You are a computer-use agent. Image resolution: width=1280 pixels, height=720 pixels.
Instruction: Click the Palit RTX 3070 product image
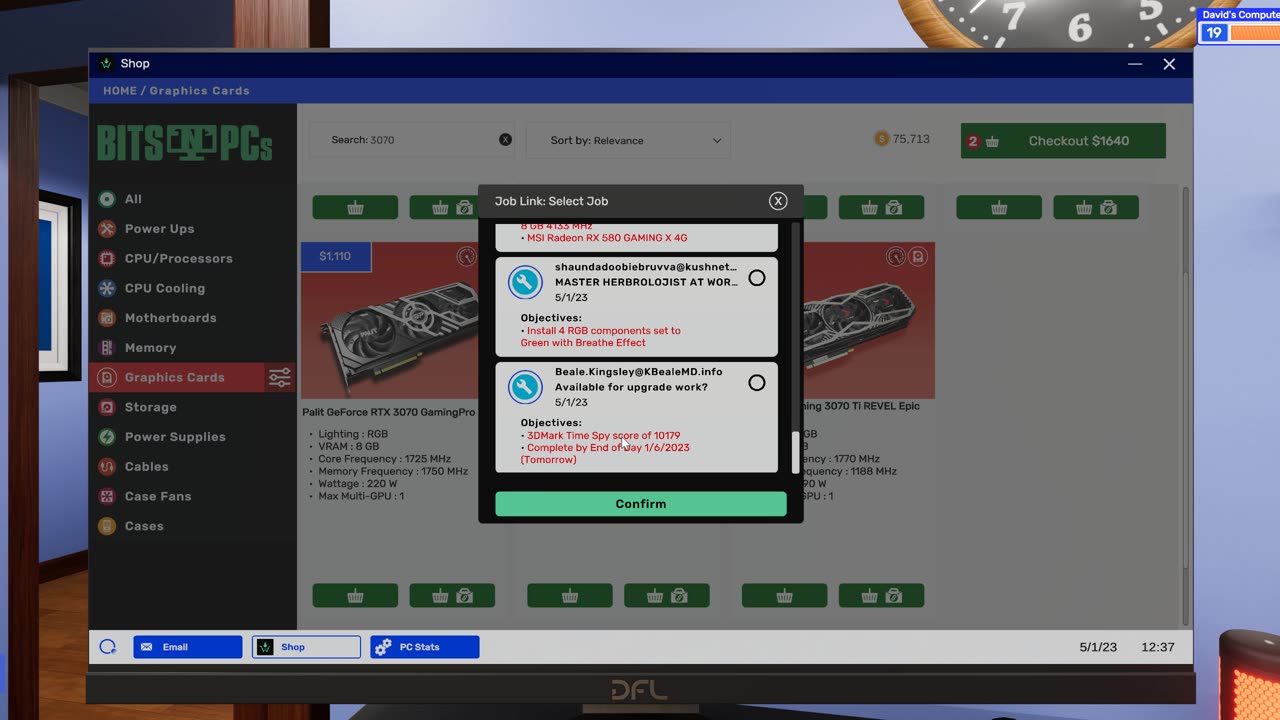pyautogui.click(x=390, y=320)
